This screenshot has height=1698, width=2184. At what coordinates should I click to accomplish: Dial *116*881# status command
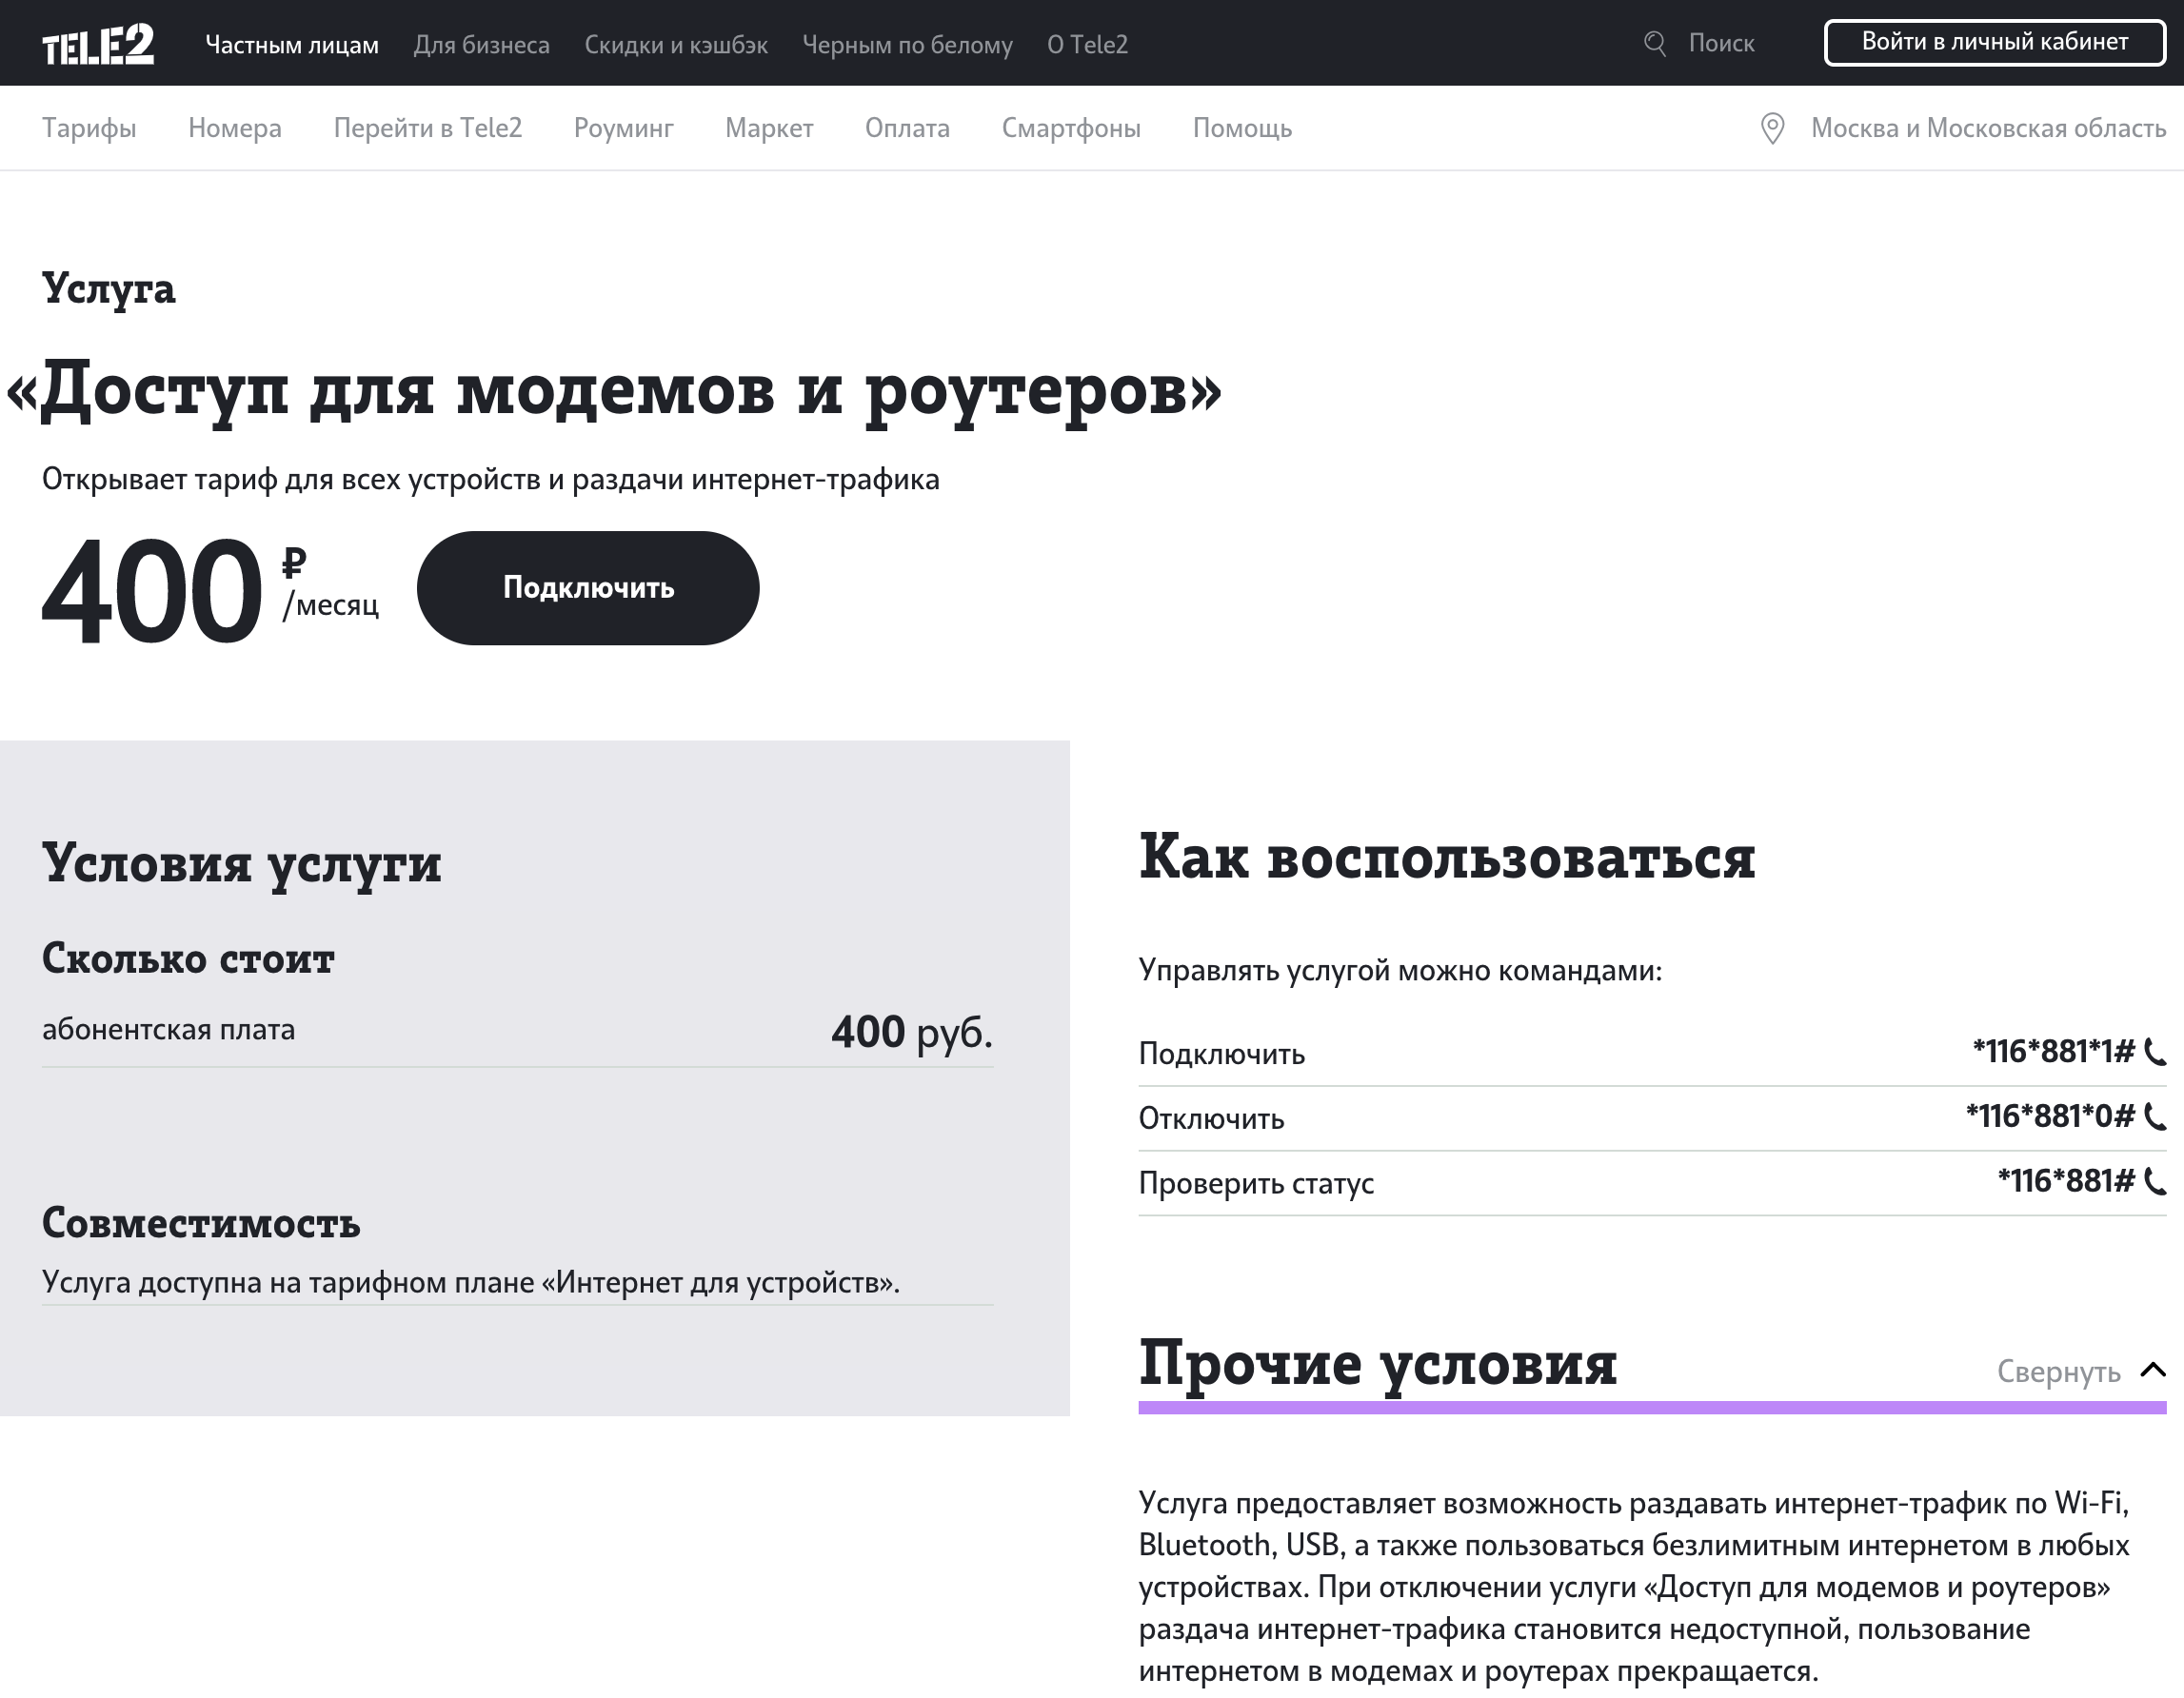2065,1181
